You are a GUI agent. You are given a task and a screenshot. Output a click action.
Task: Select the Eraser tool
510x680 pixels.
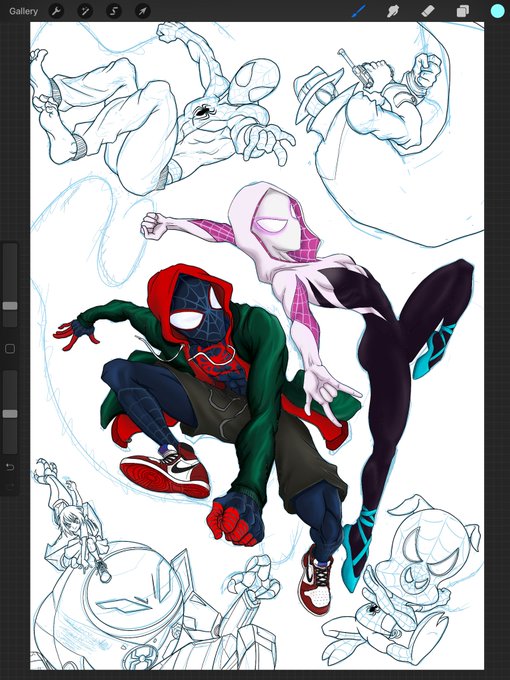(x=428, y=11)
